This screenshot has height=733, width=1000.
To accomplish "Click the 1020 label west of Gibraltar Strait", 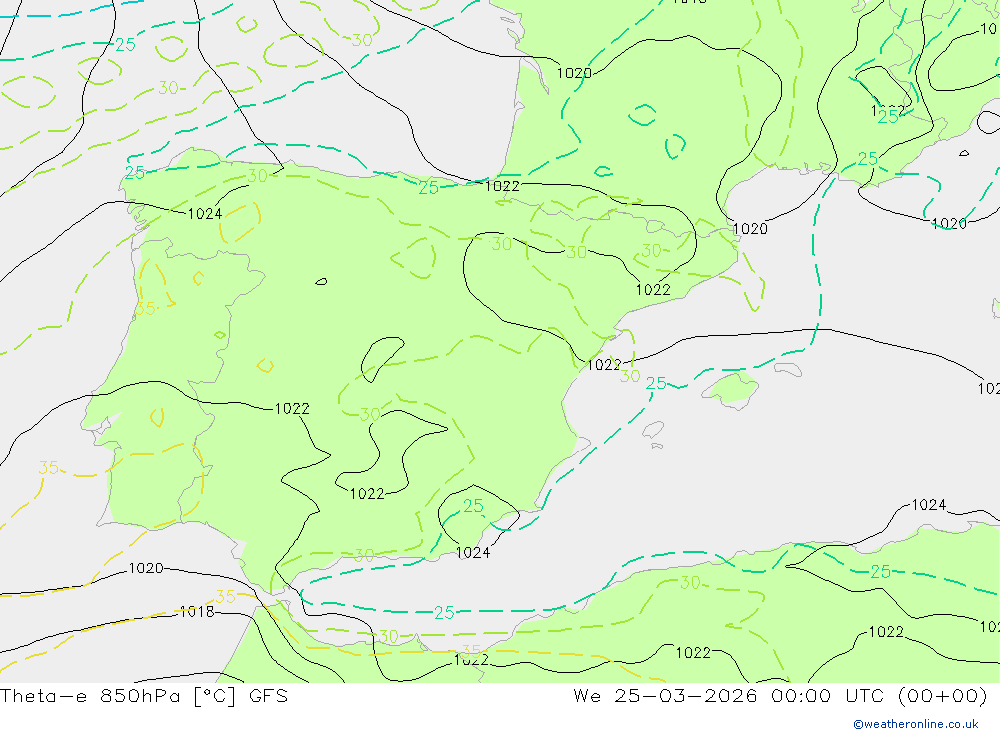I will click(x=146, y=568).
